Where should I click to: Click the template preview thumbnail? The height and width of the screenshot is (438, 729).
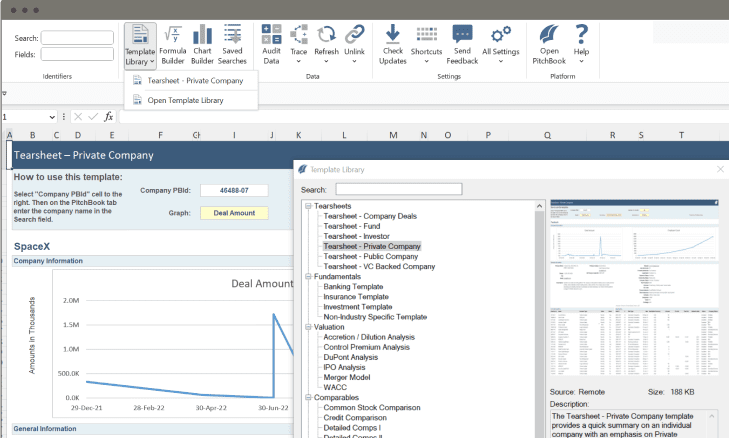pos(634,287)
